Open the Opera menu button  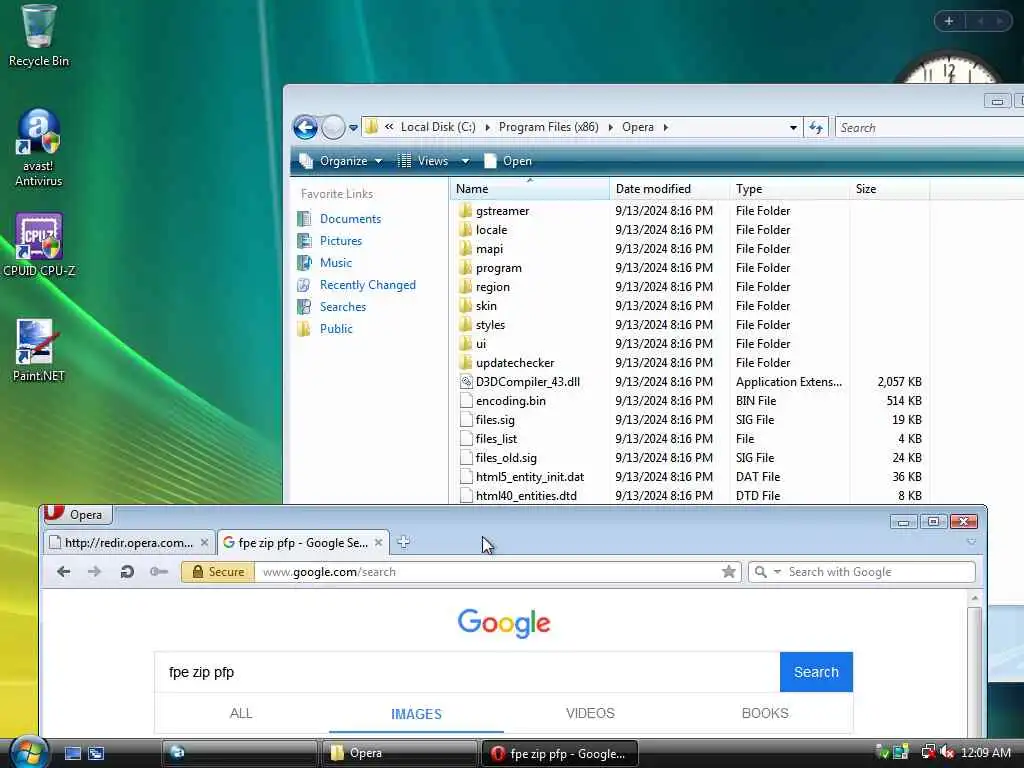click(77, 515)
